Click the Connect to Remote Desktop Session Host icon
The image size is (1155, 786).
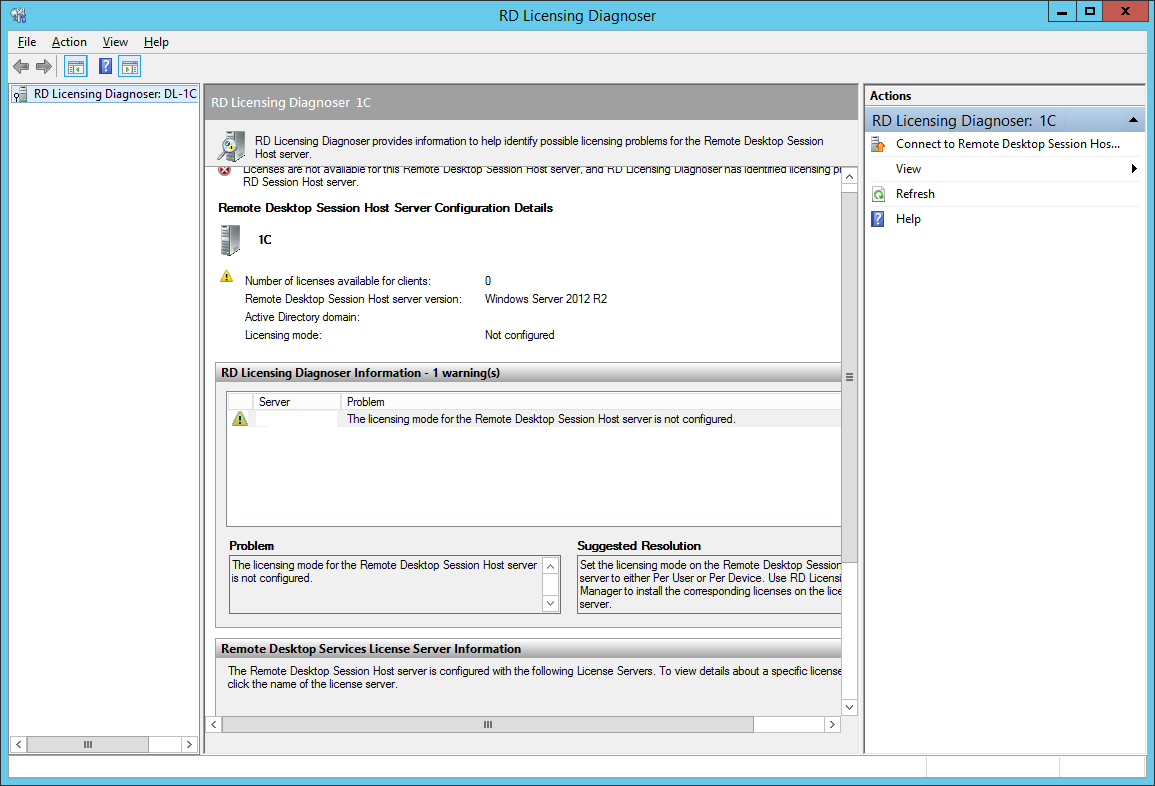(878, 144)
